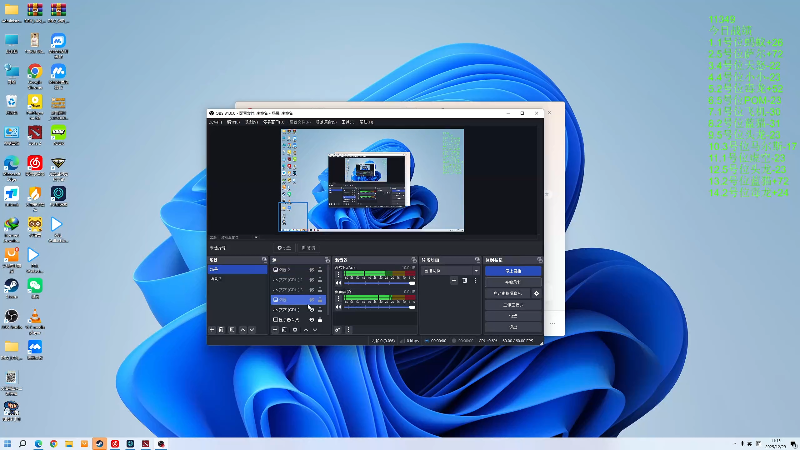
Task: Pop out the Scene Transitions dock panel
Action: pyautogui.click(x=477, y=260)
